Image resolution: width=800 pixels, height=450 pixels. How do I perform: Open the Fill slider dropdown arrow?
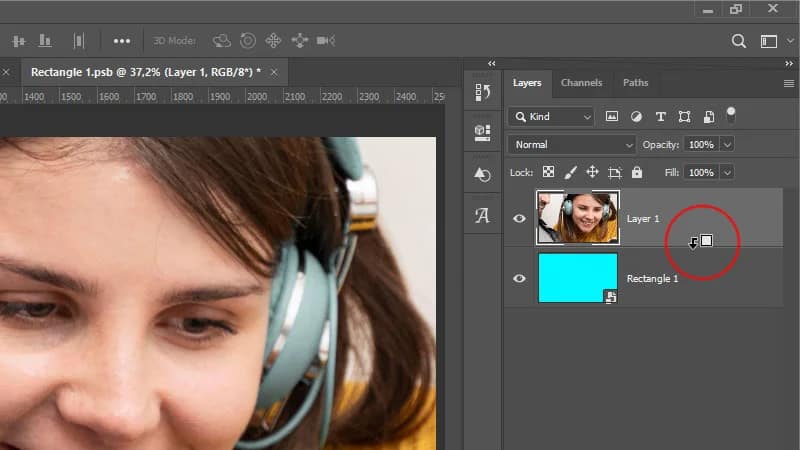click(727, 172)
